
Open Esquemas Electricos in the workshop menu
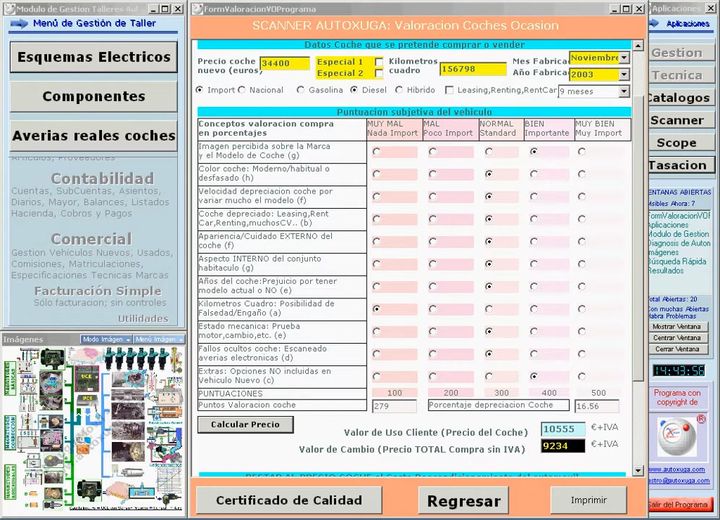click(x=94, y=57)
